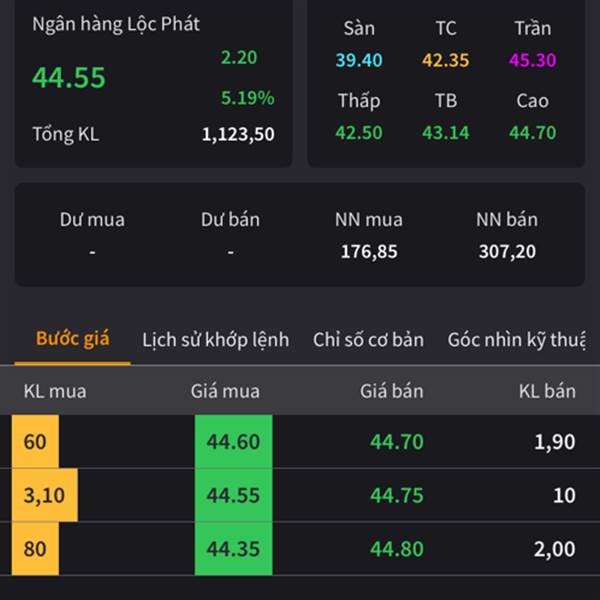The image size is (600, 600).
Task: Click the Tổng KL label
Action: (x=66, y=134)
